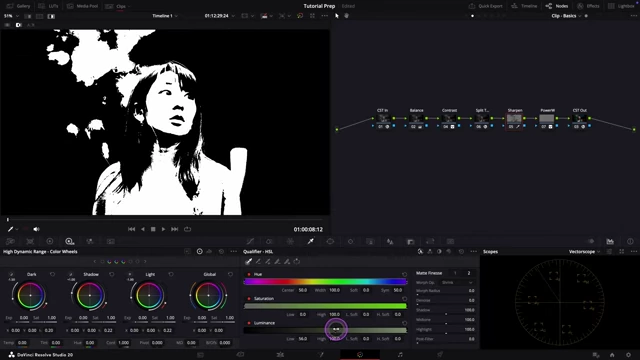The image size is (640, 360).
Task: Open the Lightbox tab
Action: pos(621,6)
